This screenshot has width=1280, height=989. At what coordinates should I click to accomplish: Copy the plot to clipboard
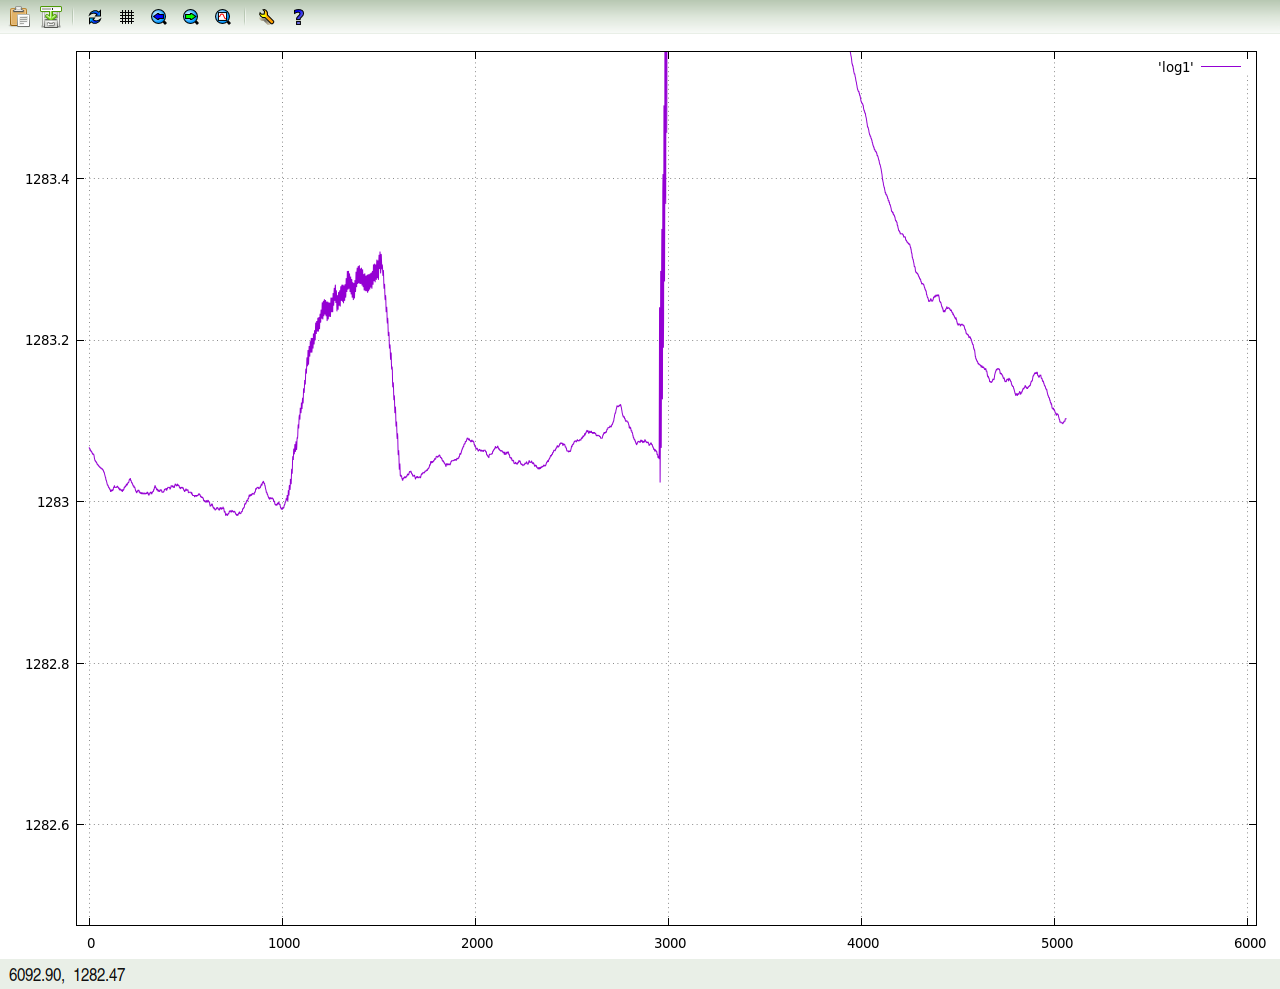19,17
